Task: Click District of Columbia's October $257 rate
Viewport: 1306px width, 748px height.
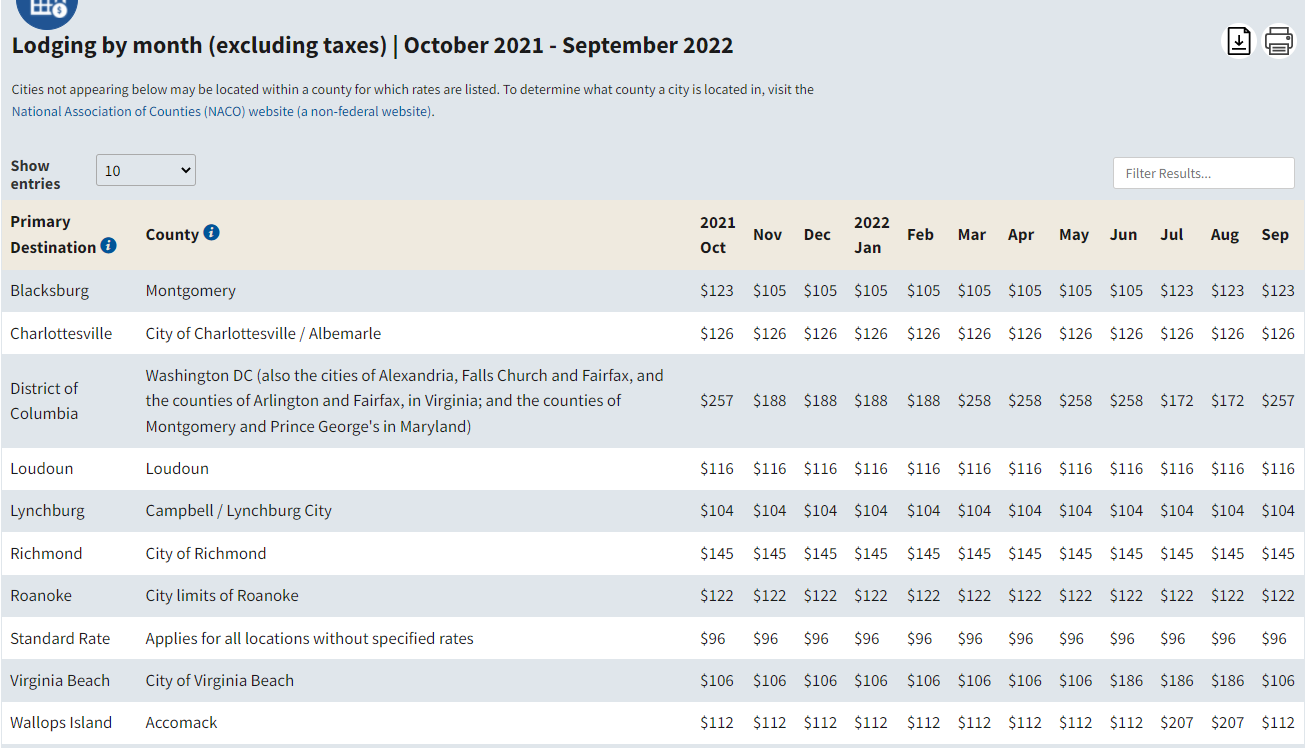Action: [717, 400]
